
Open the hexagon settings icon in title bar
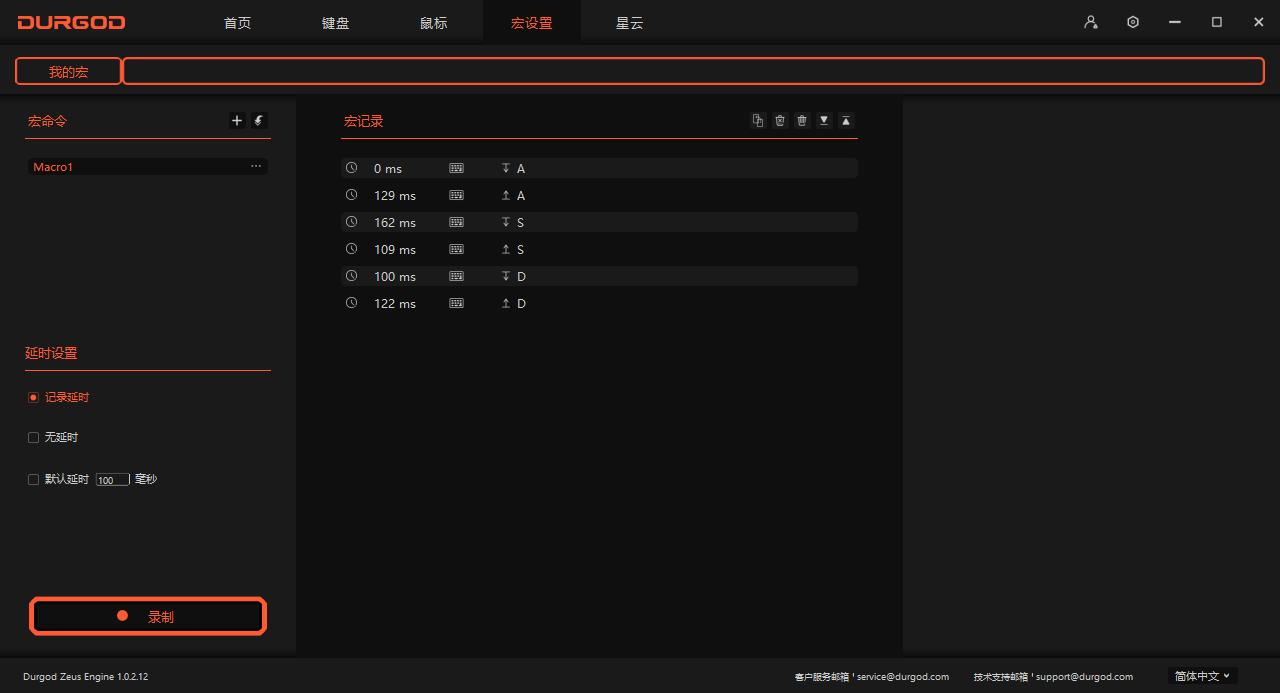tap(1133, 22)
